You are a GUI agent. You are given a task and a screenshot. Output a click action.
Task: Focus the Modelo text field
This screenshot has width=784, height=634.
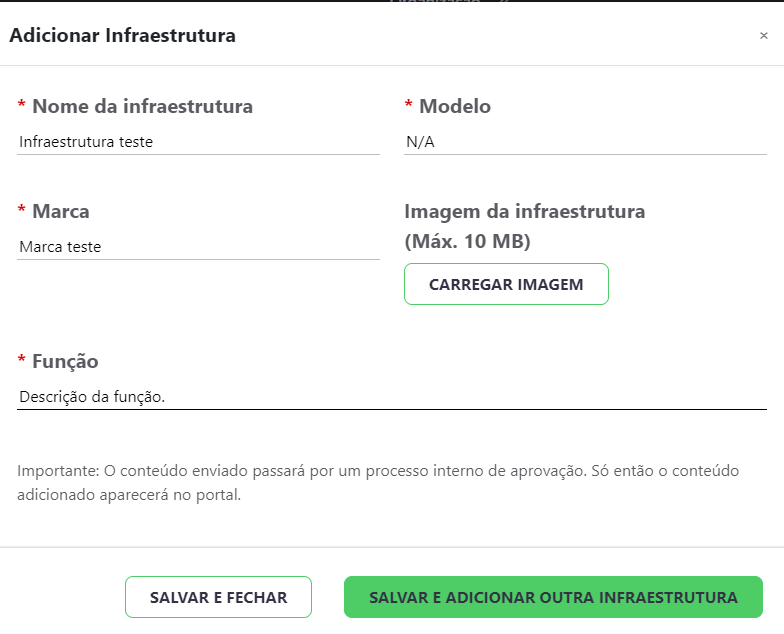pos(585,142)
